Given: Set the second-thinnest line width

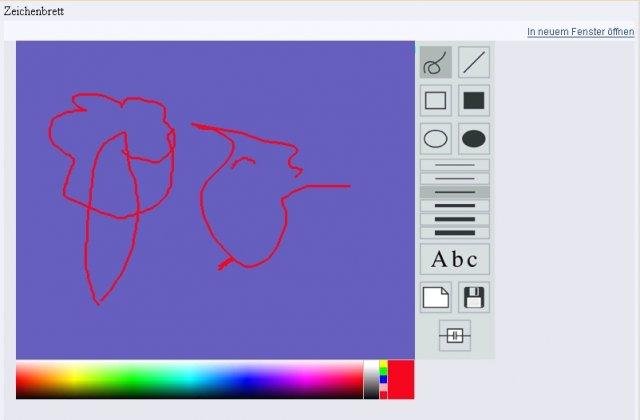Looking at the screenshot, I should (x=454, y=178).
